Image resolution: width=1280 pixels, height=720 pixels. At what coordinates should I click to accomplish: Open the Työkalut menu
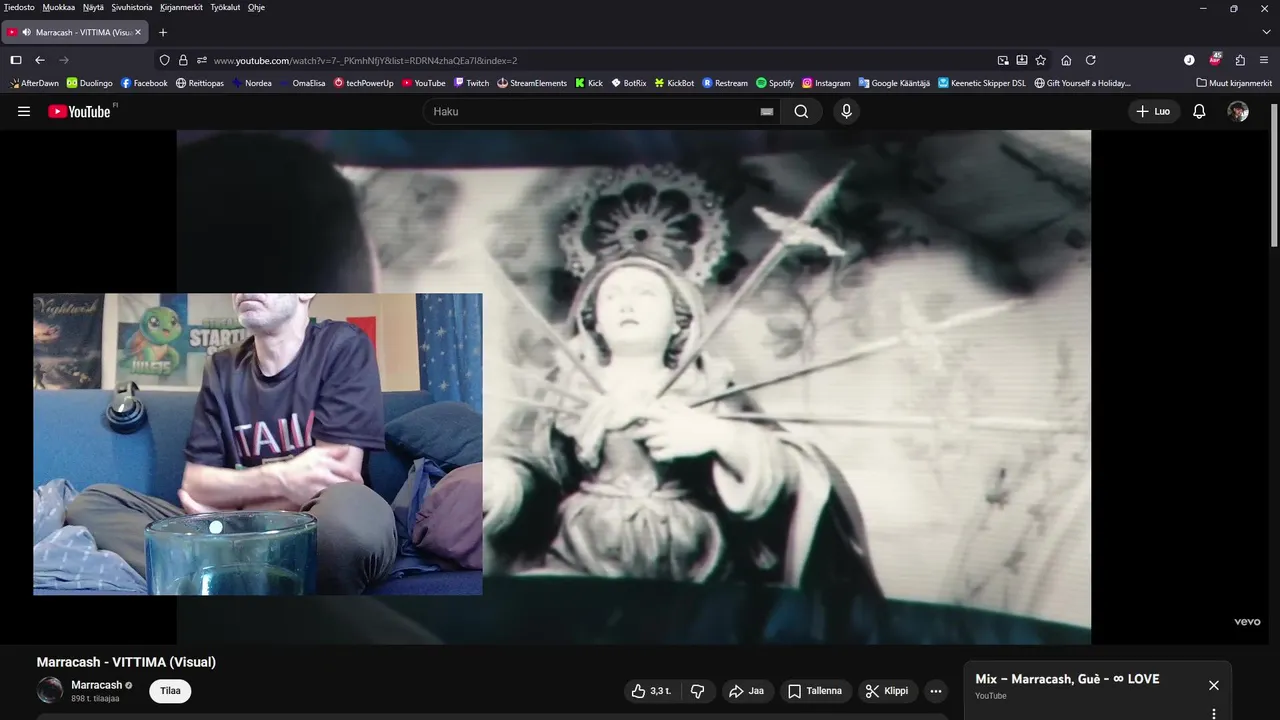[225, 7]
